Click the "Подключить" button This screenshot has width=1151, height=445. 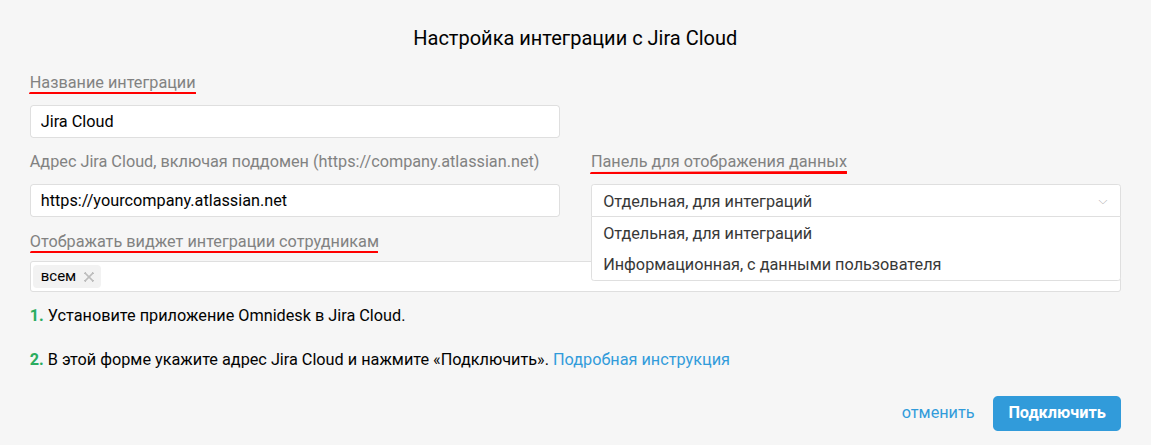pos(1057,413)
